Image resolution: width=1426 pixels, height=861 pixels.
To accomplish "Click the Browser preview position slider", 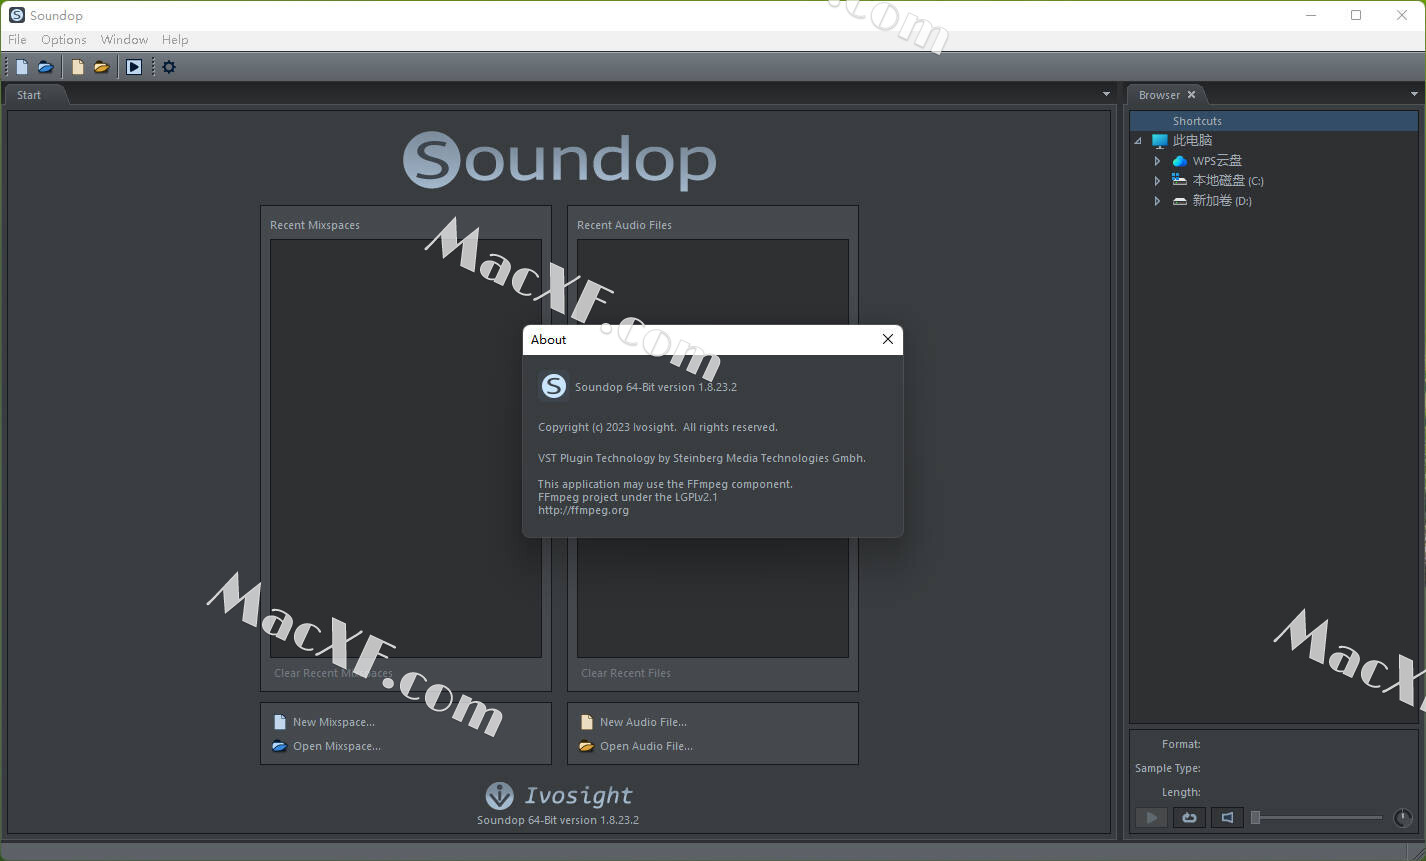I will (x=1317, y=818).
